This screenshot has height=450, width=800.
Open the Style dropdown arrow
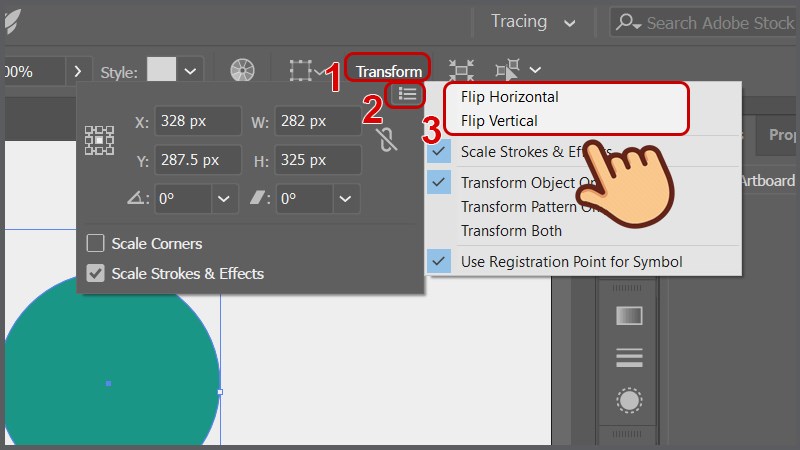190,71
